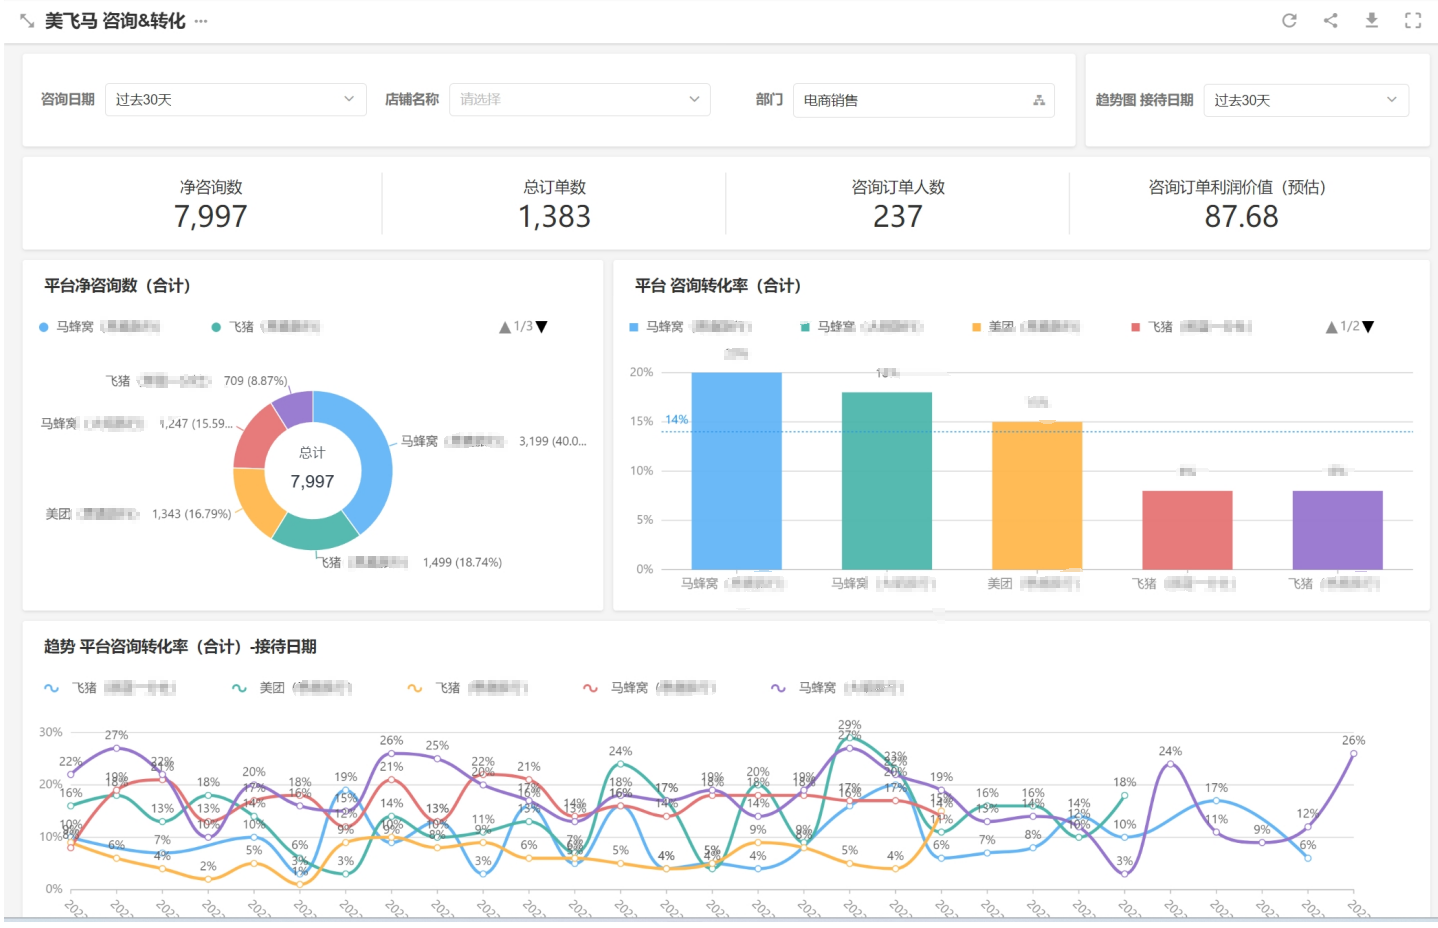This screenshot has width=1438, height=928.
Task: Click the 电商销售 department field
Action: 923,100
